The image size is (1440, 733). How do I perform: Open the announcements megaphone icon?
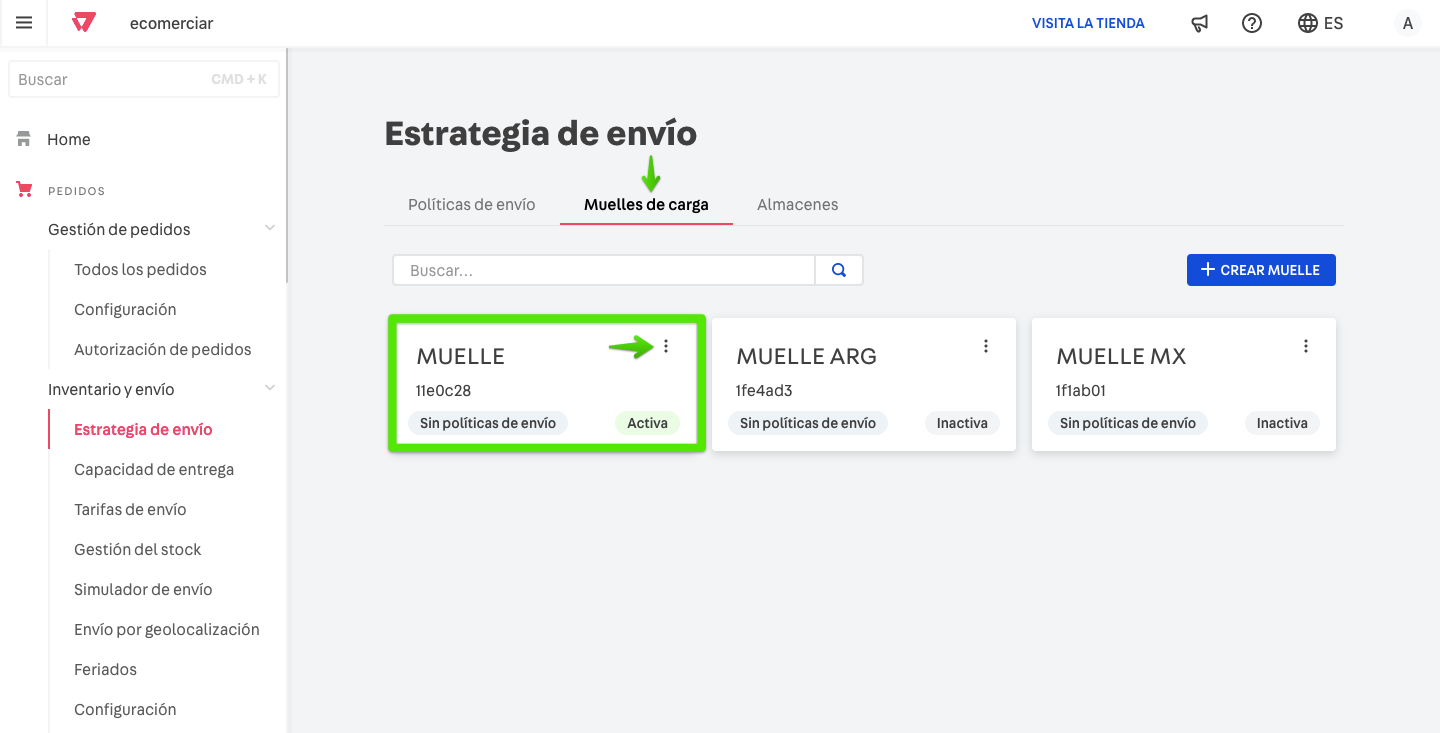pyautogui.click(x=1200, y=23)
